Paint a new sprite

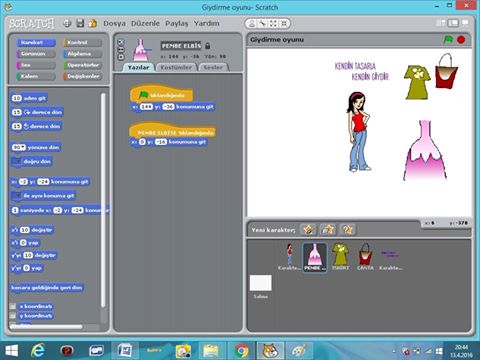308,230
